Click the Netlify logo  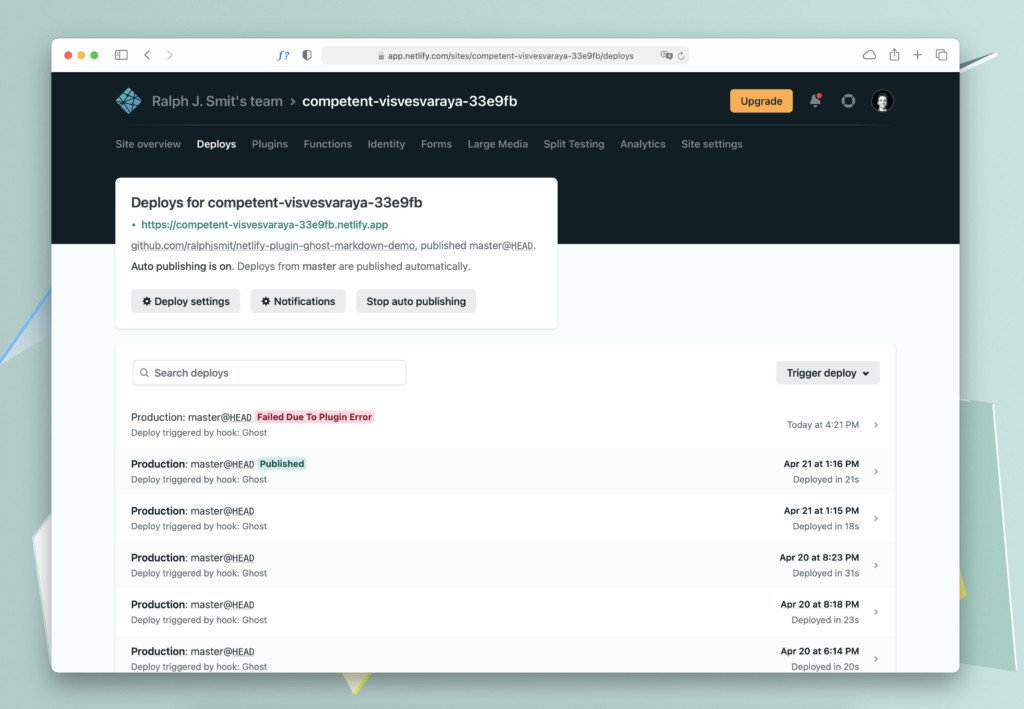128,100
